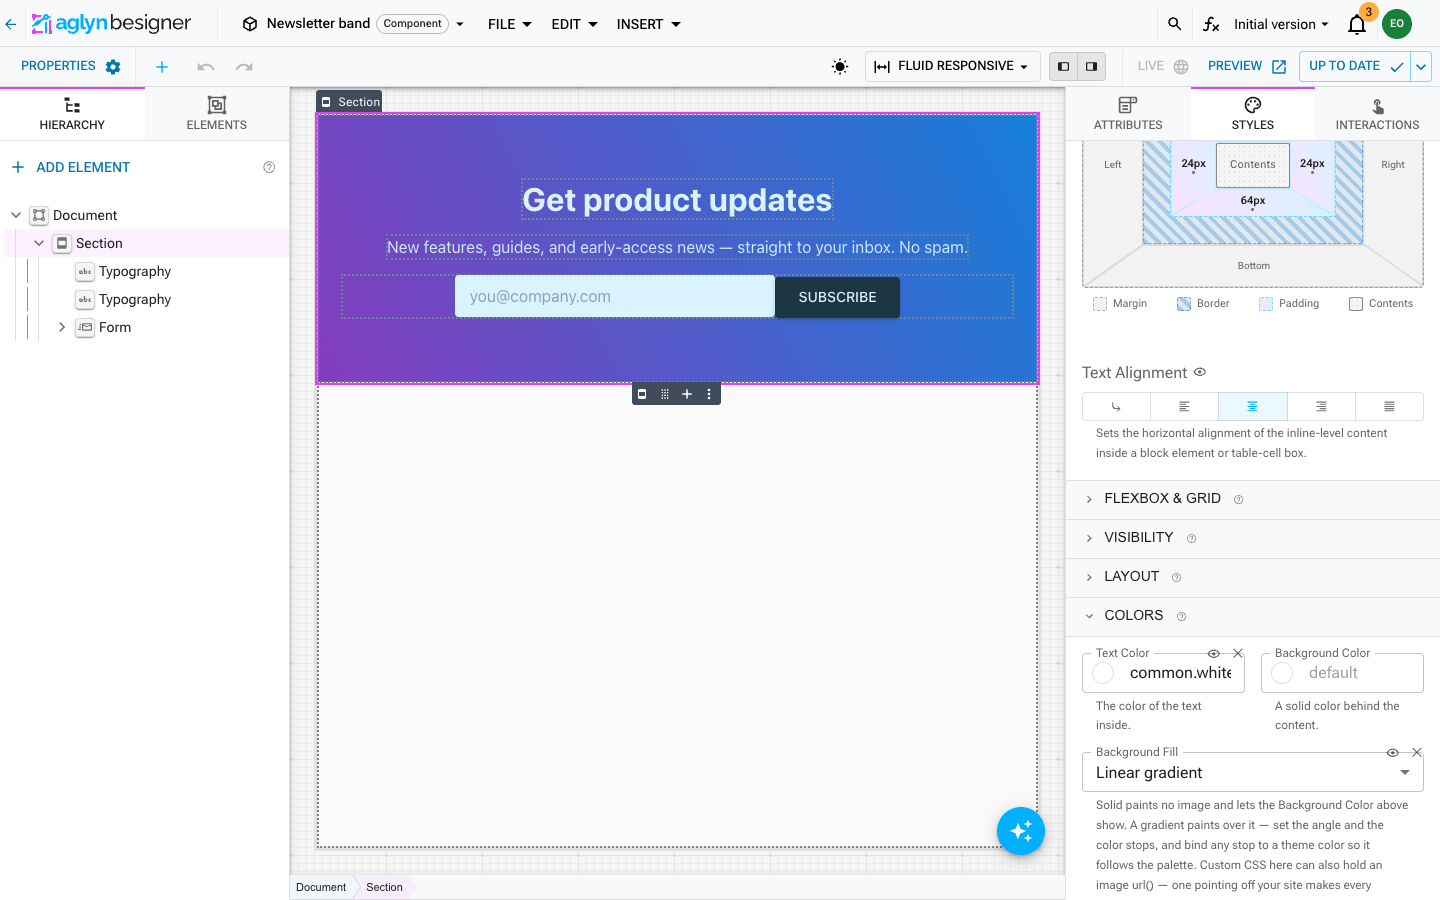This screenshot has height=900, width=1440.
Task: Open the search magnifier icon
Action: coord(1175,24)
